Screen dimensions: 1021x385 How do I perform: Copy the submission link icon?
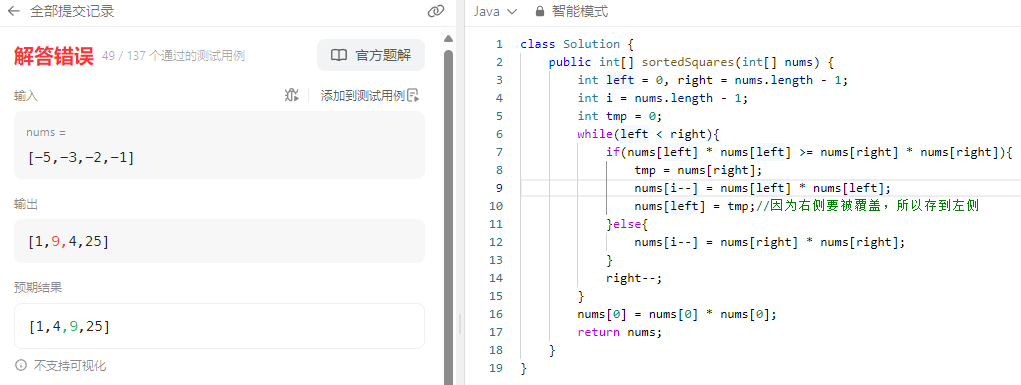click(x=436, y=11)
